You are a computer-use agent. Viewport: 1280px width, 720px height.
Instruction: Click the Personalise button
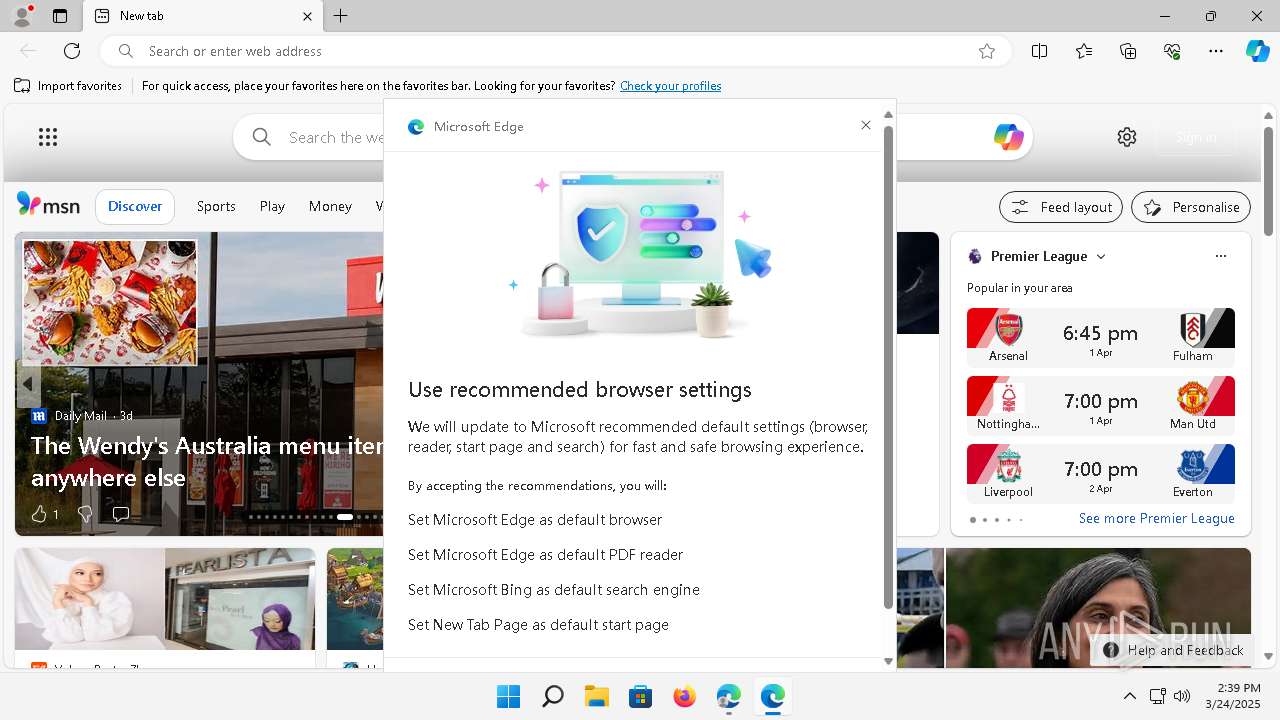[1191, 207]
